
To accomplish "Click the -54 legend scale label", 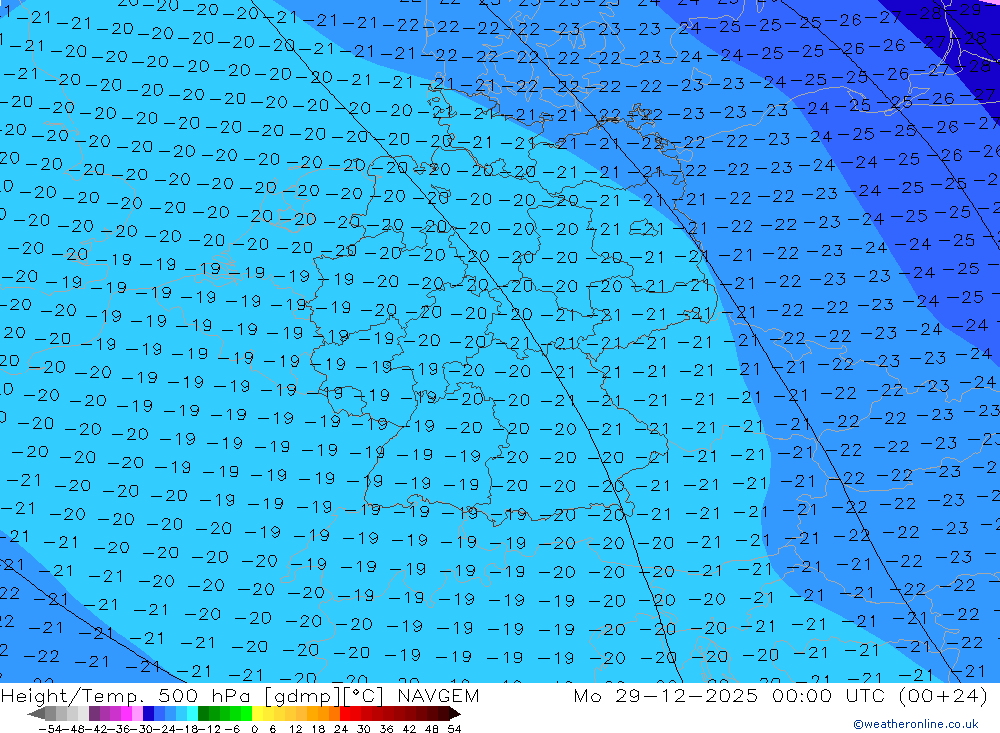I will tap(50, 729).
